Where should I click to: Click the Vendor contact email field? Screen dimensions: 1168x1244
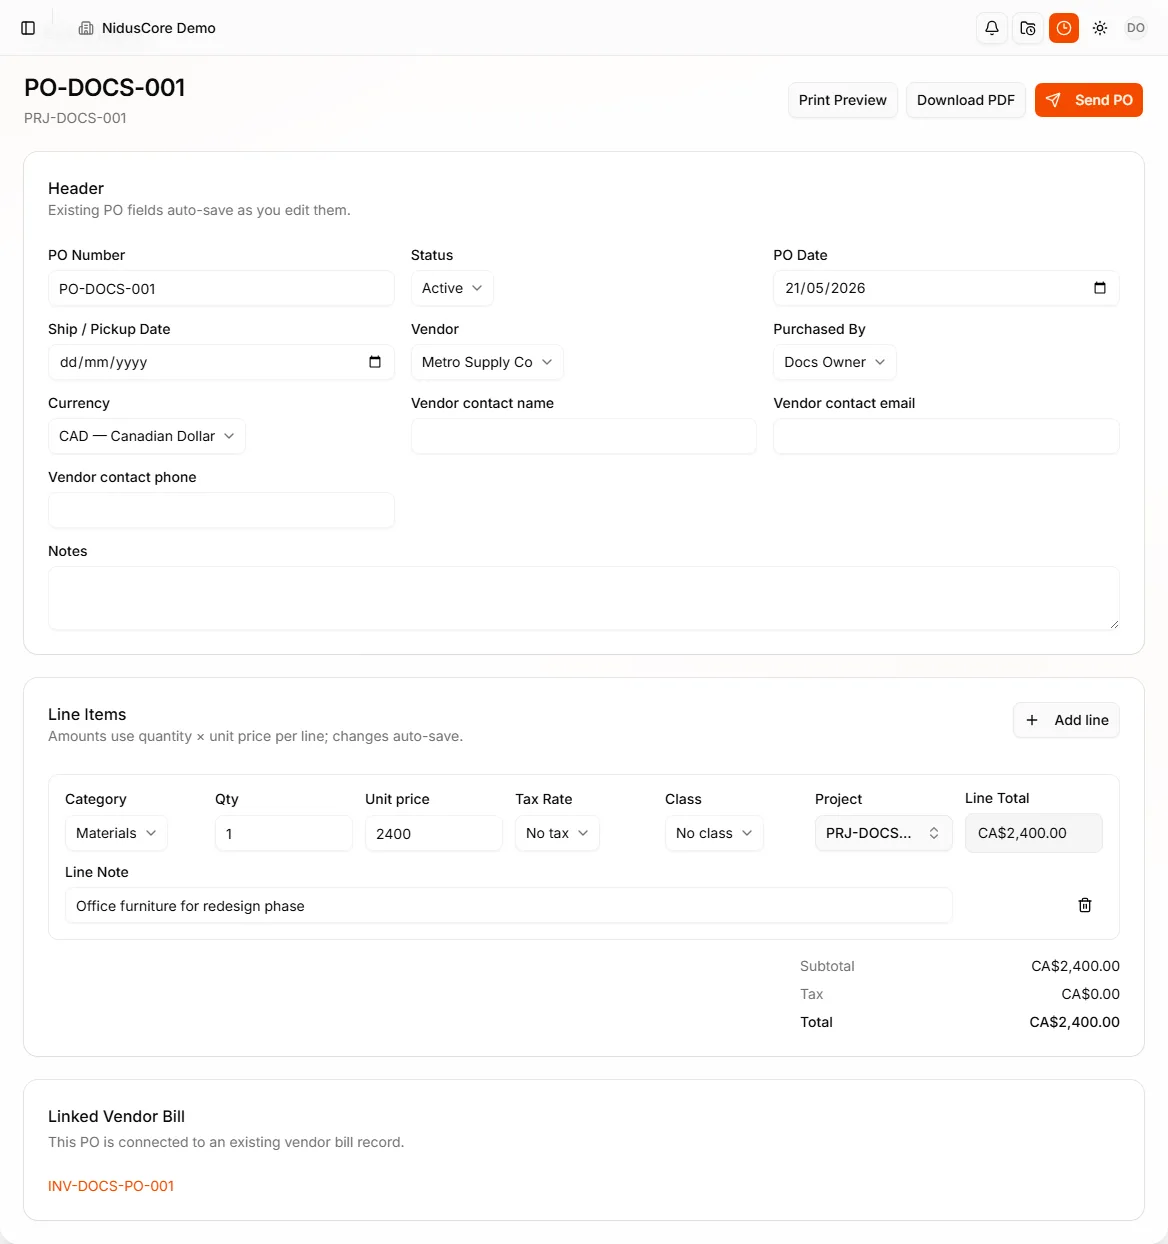pyautogui.click(x=946, y=436)
